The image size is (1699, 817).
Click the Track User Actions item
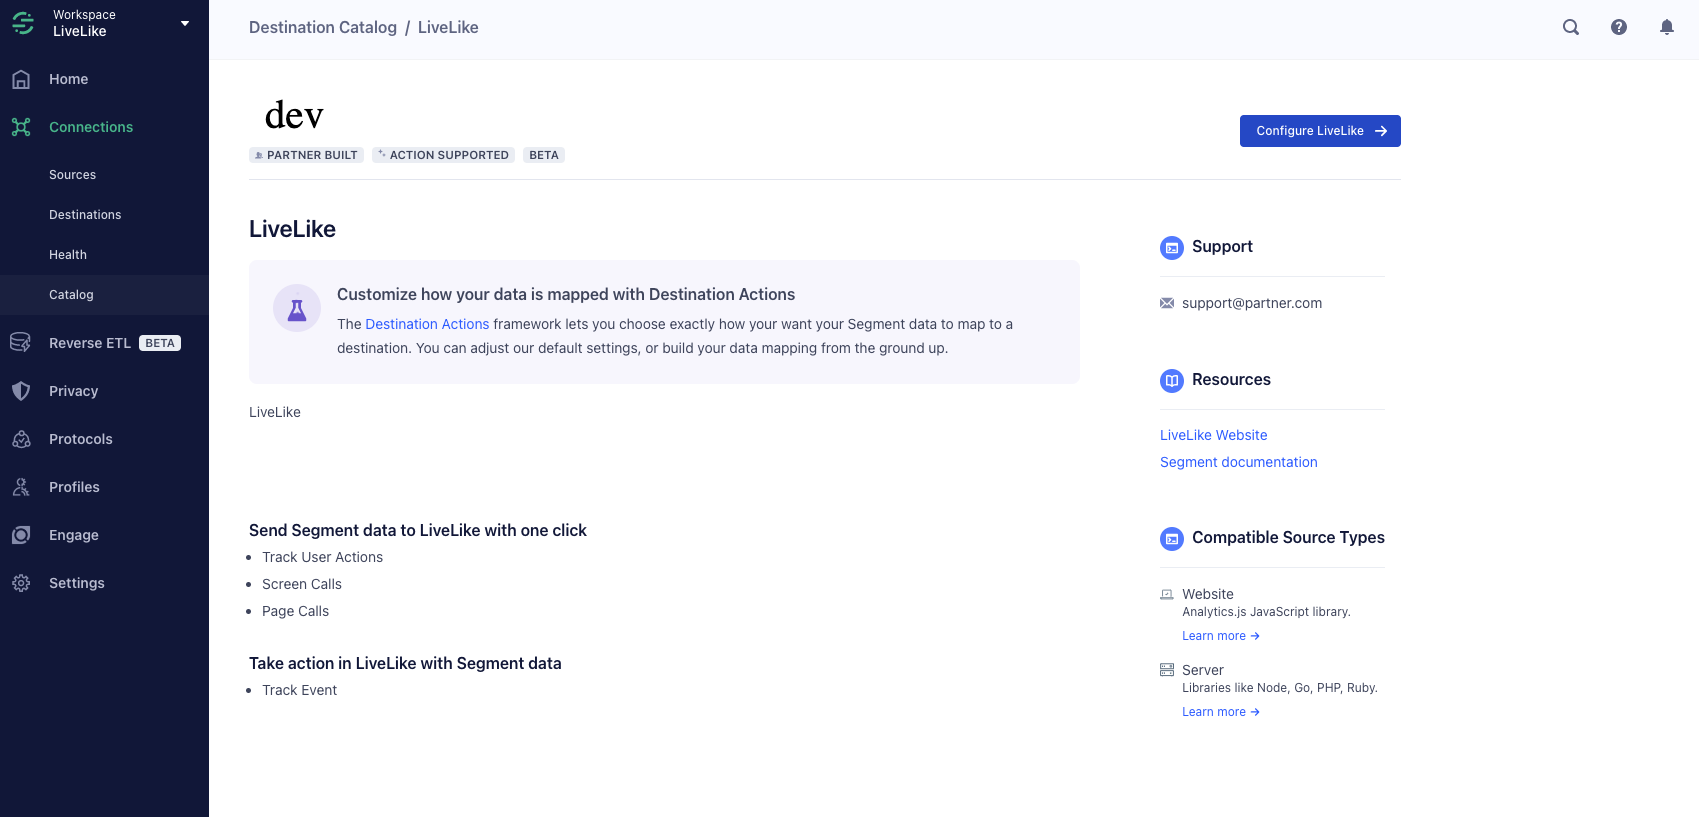322,557
